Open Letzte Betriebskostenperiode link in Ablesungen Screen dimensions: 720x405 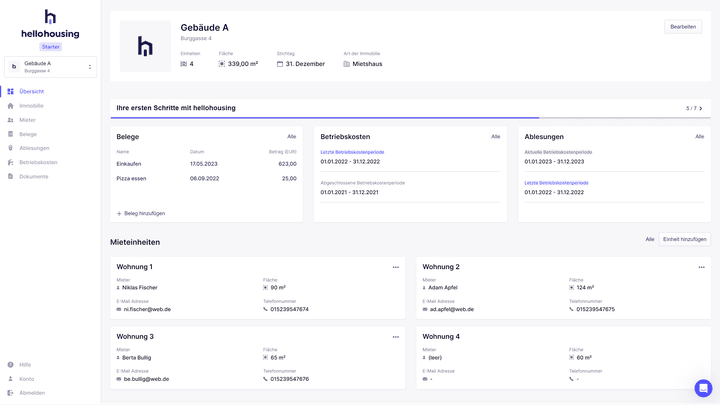556,183
